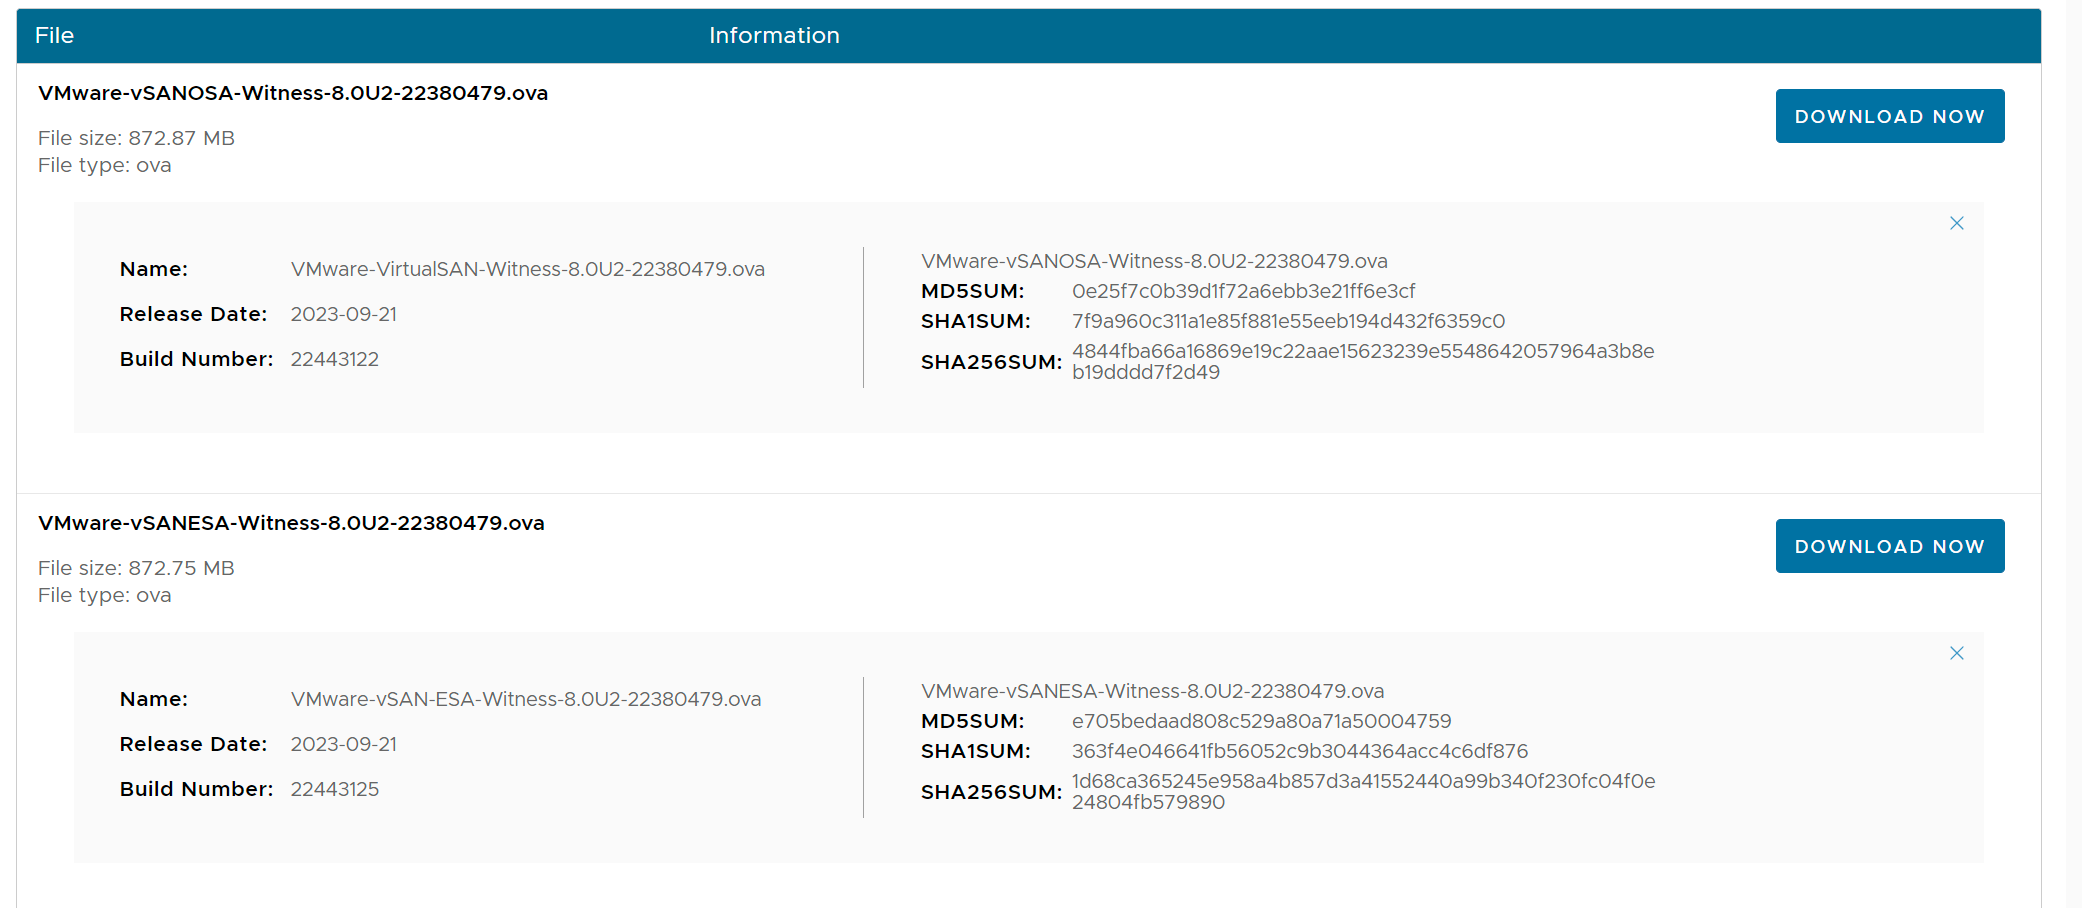Click the File column header
2082x908 pixels.
[x=54, y=36]
